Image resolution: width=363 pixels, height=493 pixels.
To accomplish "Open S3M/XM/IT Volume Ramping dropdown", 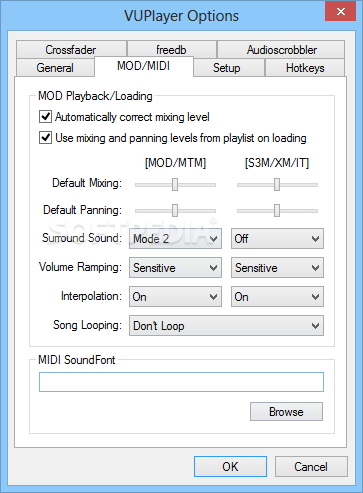I will [x=277, y=268].
